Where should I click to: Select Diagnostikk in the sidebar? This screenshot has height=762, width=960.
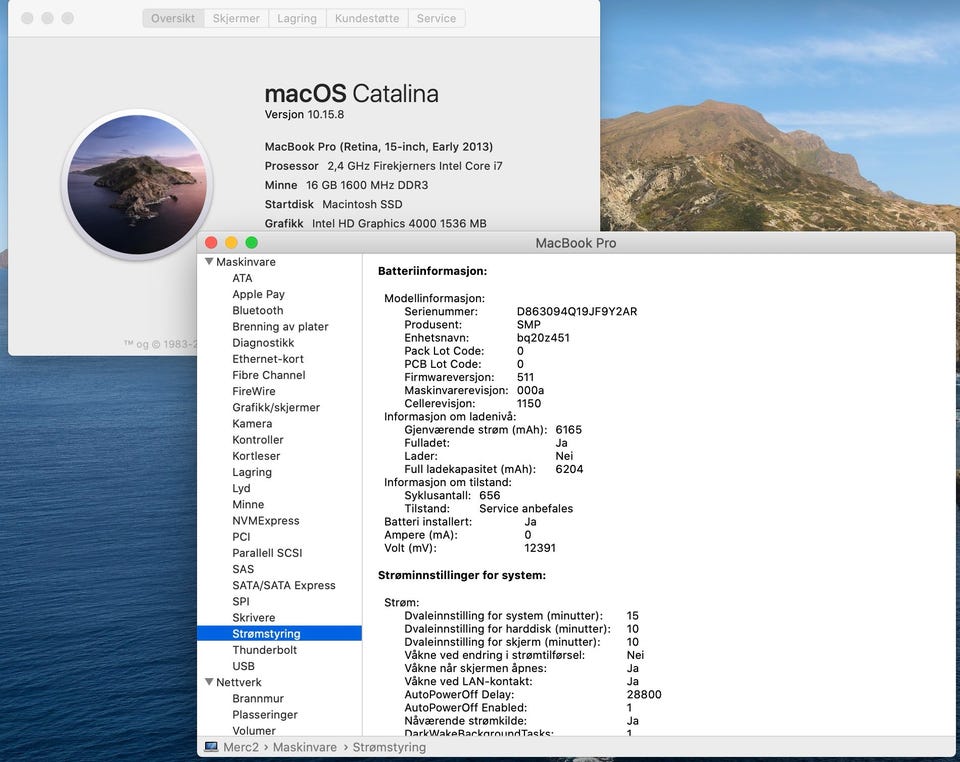[x=263, y=343]
